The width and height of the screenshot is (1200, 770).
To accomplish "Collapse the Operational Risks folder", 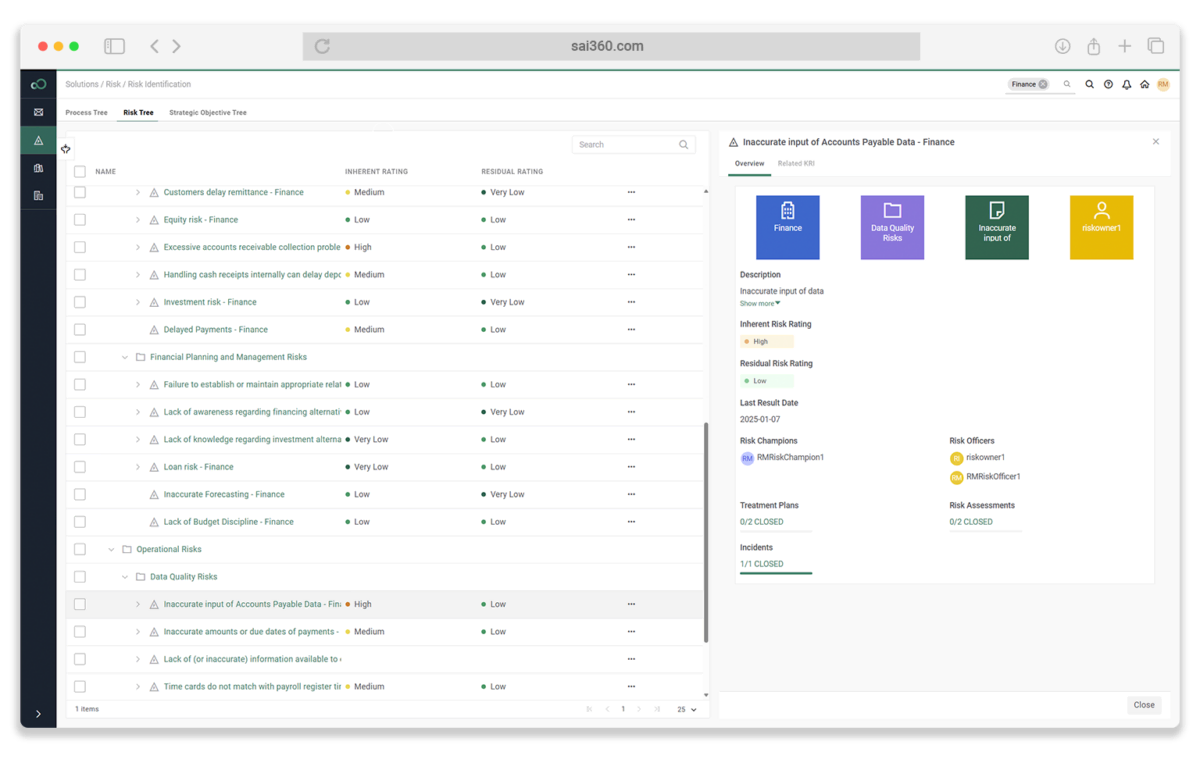I will tap(111, 550).
